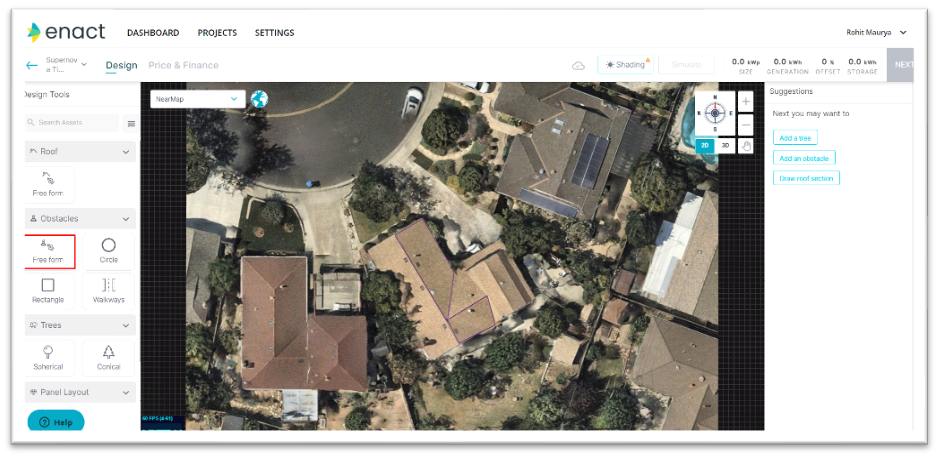Click the Add a tree suggestion
The height and width of the screenshot is (458, 940).
point(795,138)
